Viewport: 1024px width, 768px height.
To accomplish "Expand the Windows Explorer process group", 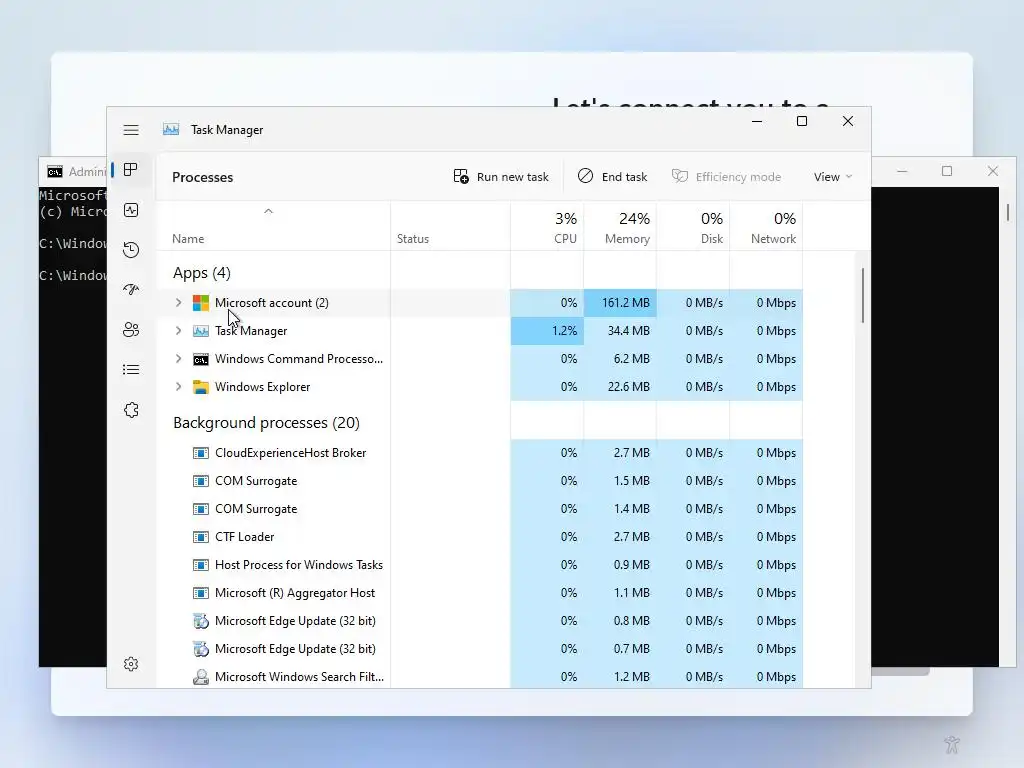I will pyautogui.click(x=178, y=387).
